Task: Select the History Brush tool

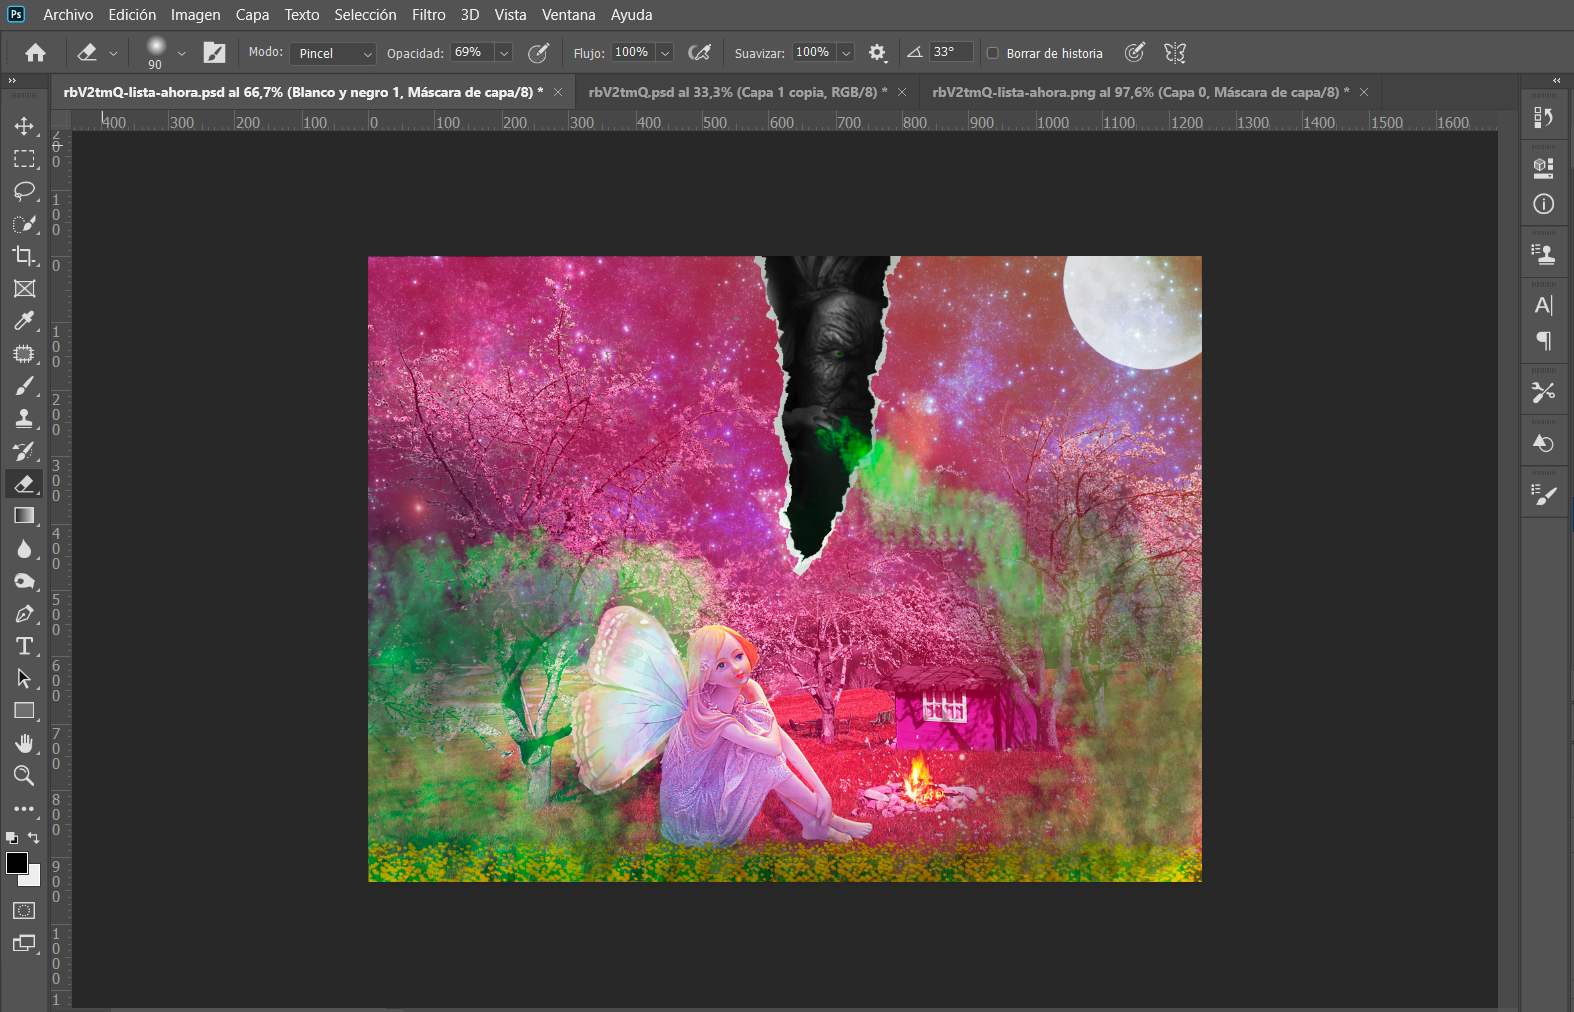Action: pos(24,451)
